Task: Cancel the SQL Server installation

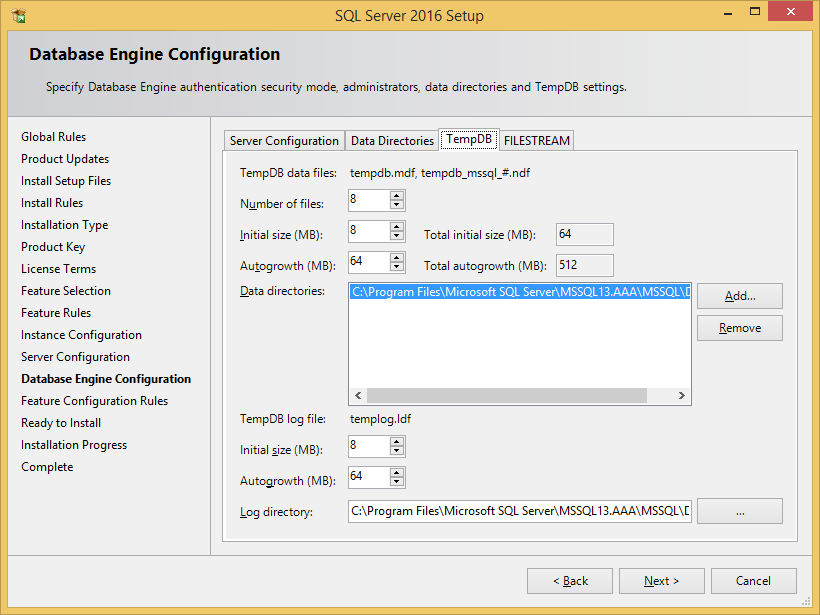Action: pyautogui.click(x=753, y=581)
